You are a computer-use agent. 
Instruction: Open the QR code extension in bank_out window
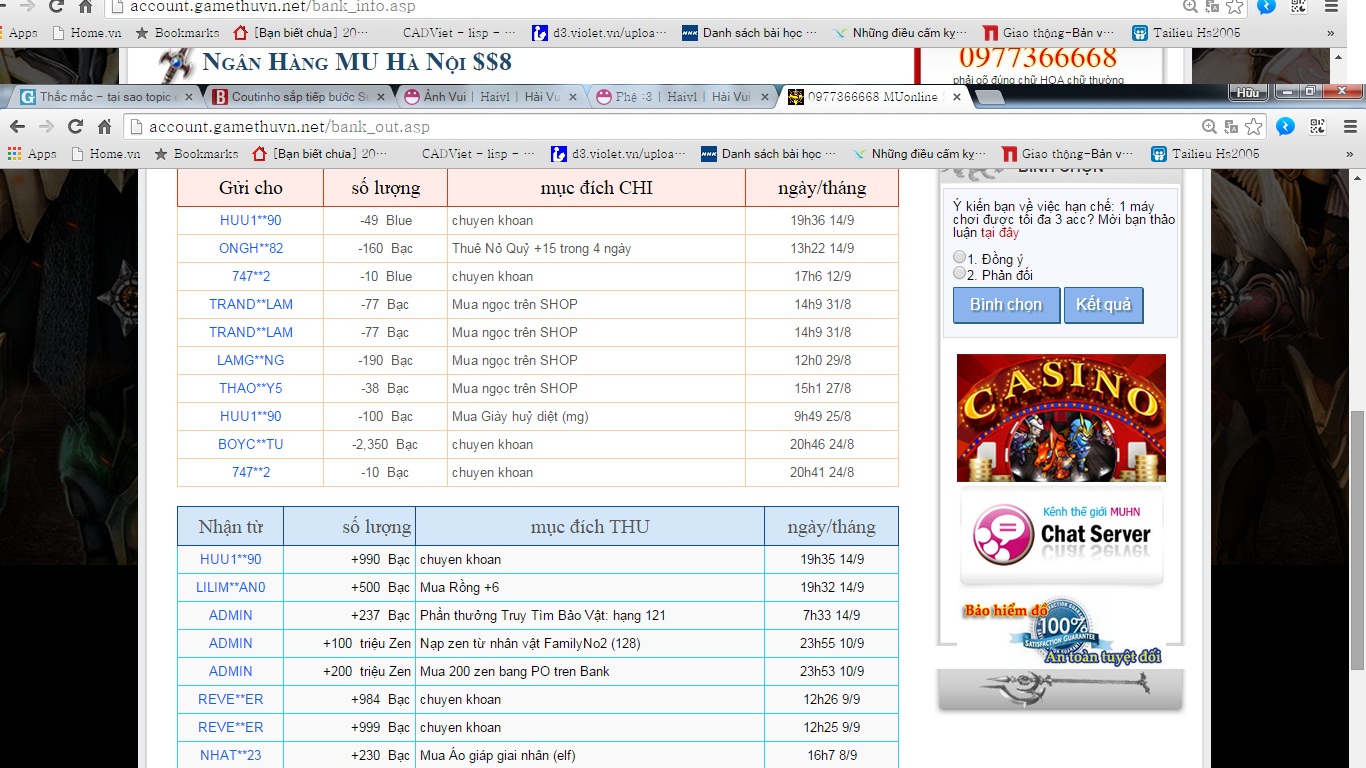(x=1318, y=126)
